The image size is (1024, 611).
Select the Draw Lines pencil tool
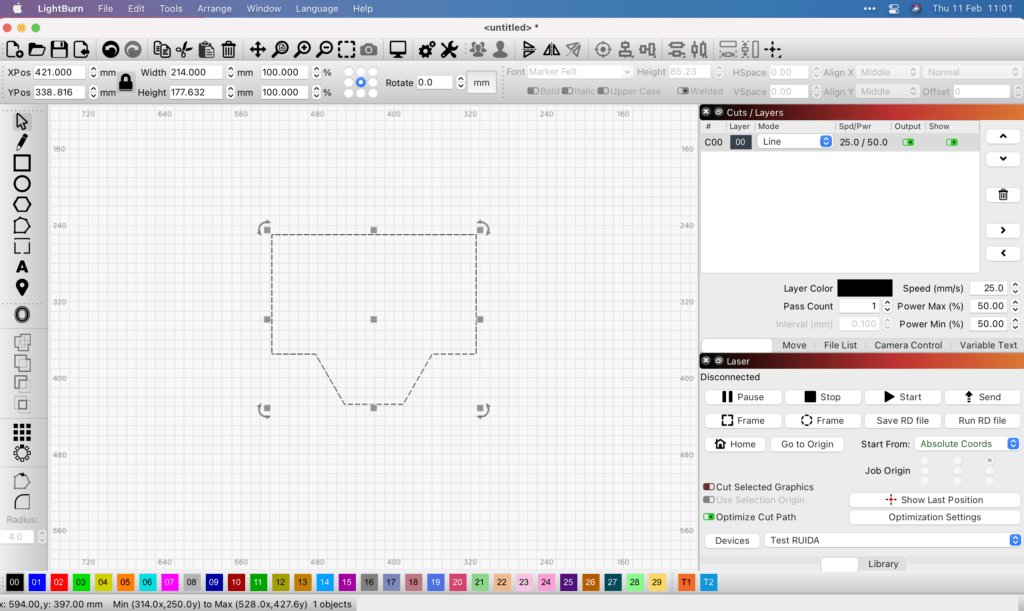click(22, 142)
